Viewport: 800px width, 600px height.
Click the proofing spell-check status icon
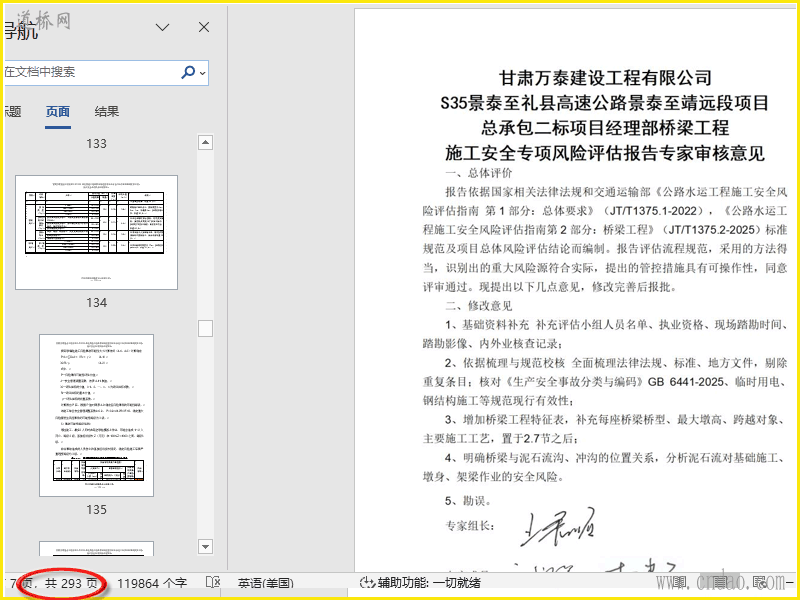212,583
